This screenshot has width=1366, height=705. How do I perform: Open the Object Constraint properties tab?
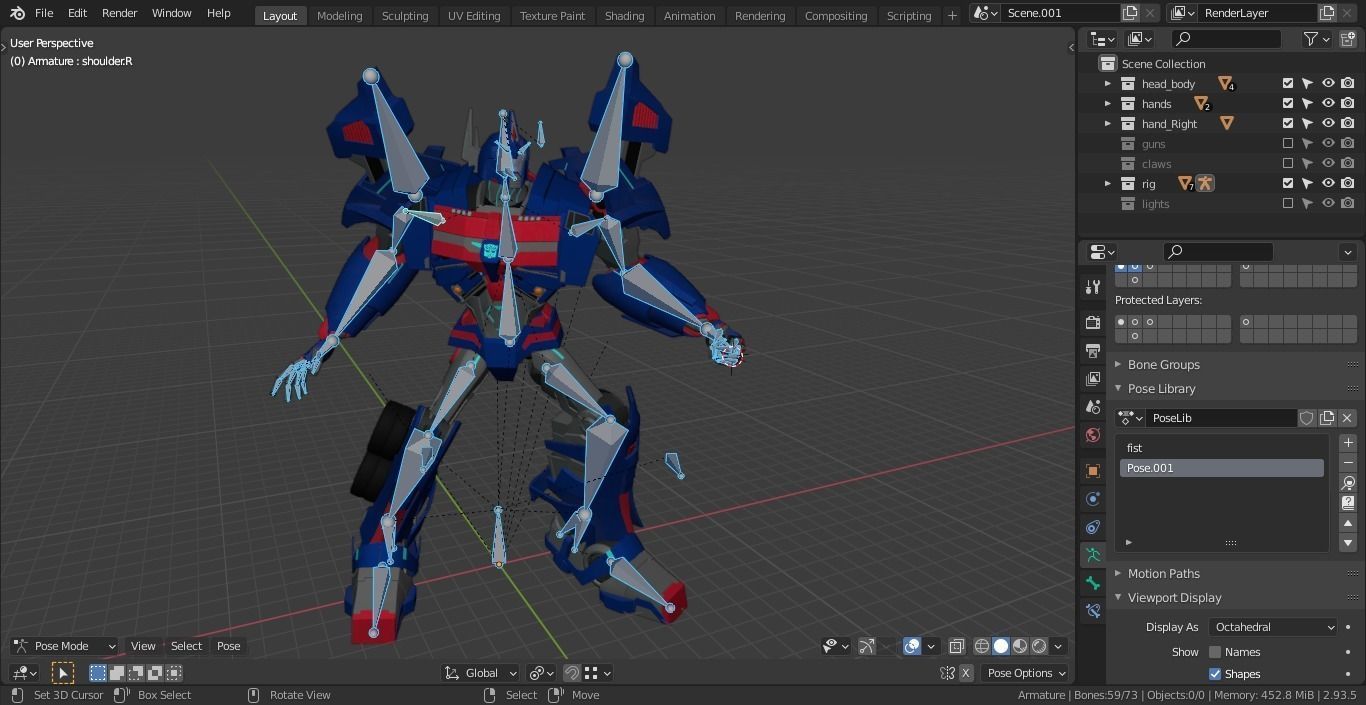(1092, 527)
